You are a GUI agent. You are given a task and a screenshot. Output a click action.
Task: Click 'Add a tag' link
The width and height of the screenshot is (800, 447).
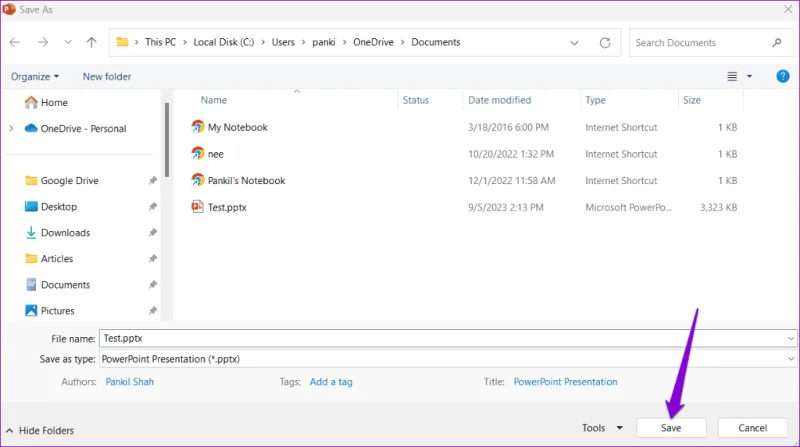point(331,382)
